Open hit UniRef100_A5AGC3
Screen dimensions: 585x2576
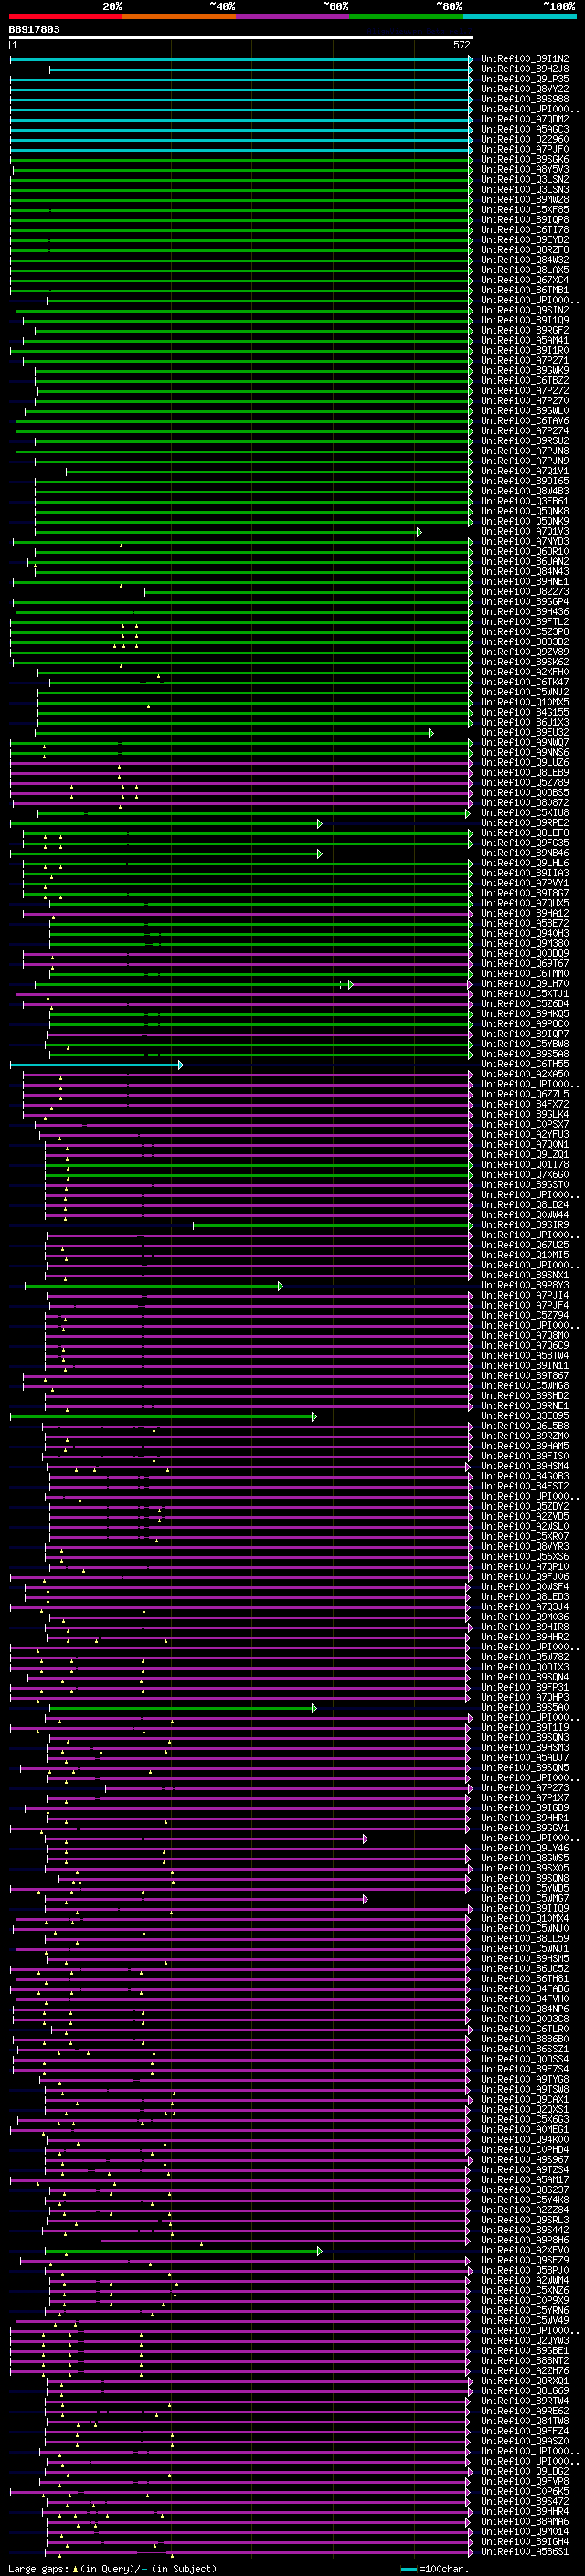(525, 129)
